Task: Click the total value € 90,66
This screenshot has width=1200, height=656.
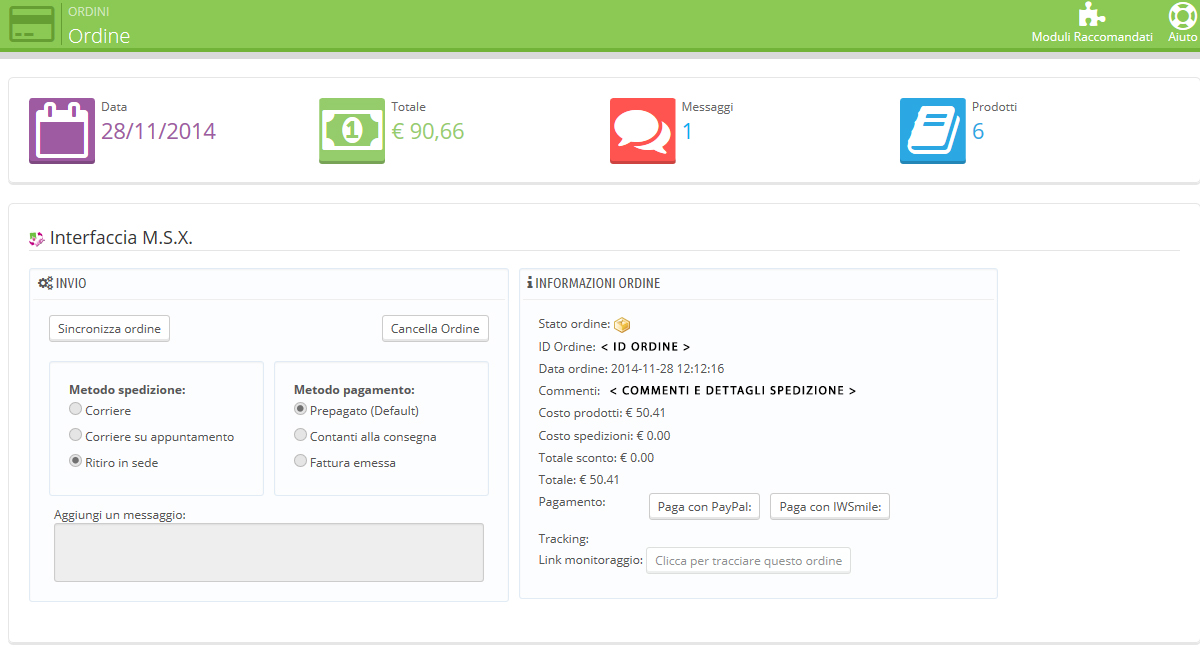Action: click(428, 131)
